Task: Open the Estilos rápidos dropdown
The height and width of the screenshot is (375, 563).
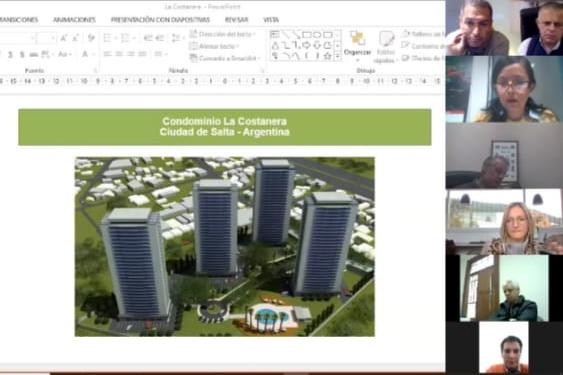Action: (x=386, y=47)
